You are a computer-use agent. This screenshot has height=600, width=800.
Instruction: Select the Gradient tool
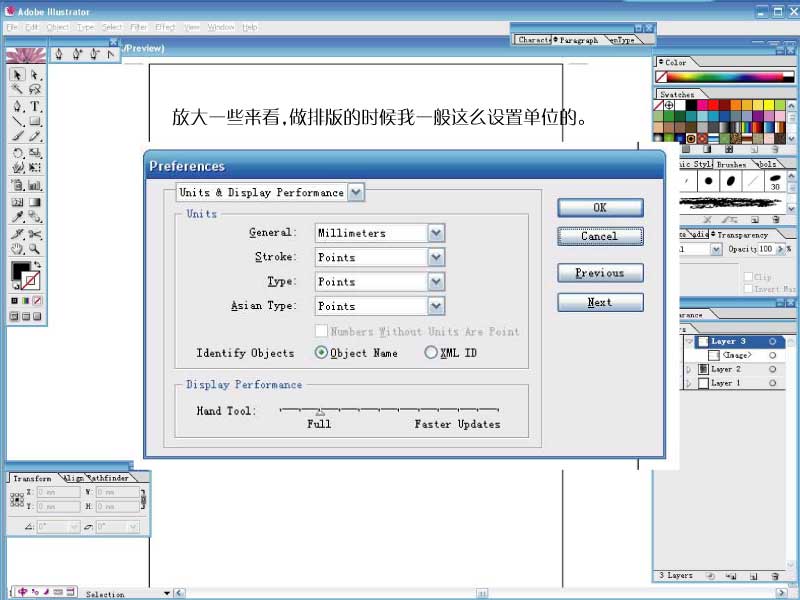tap(34, 202)
